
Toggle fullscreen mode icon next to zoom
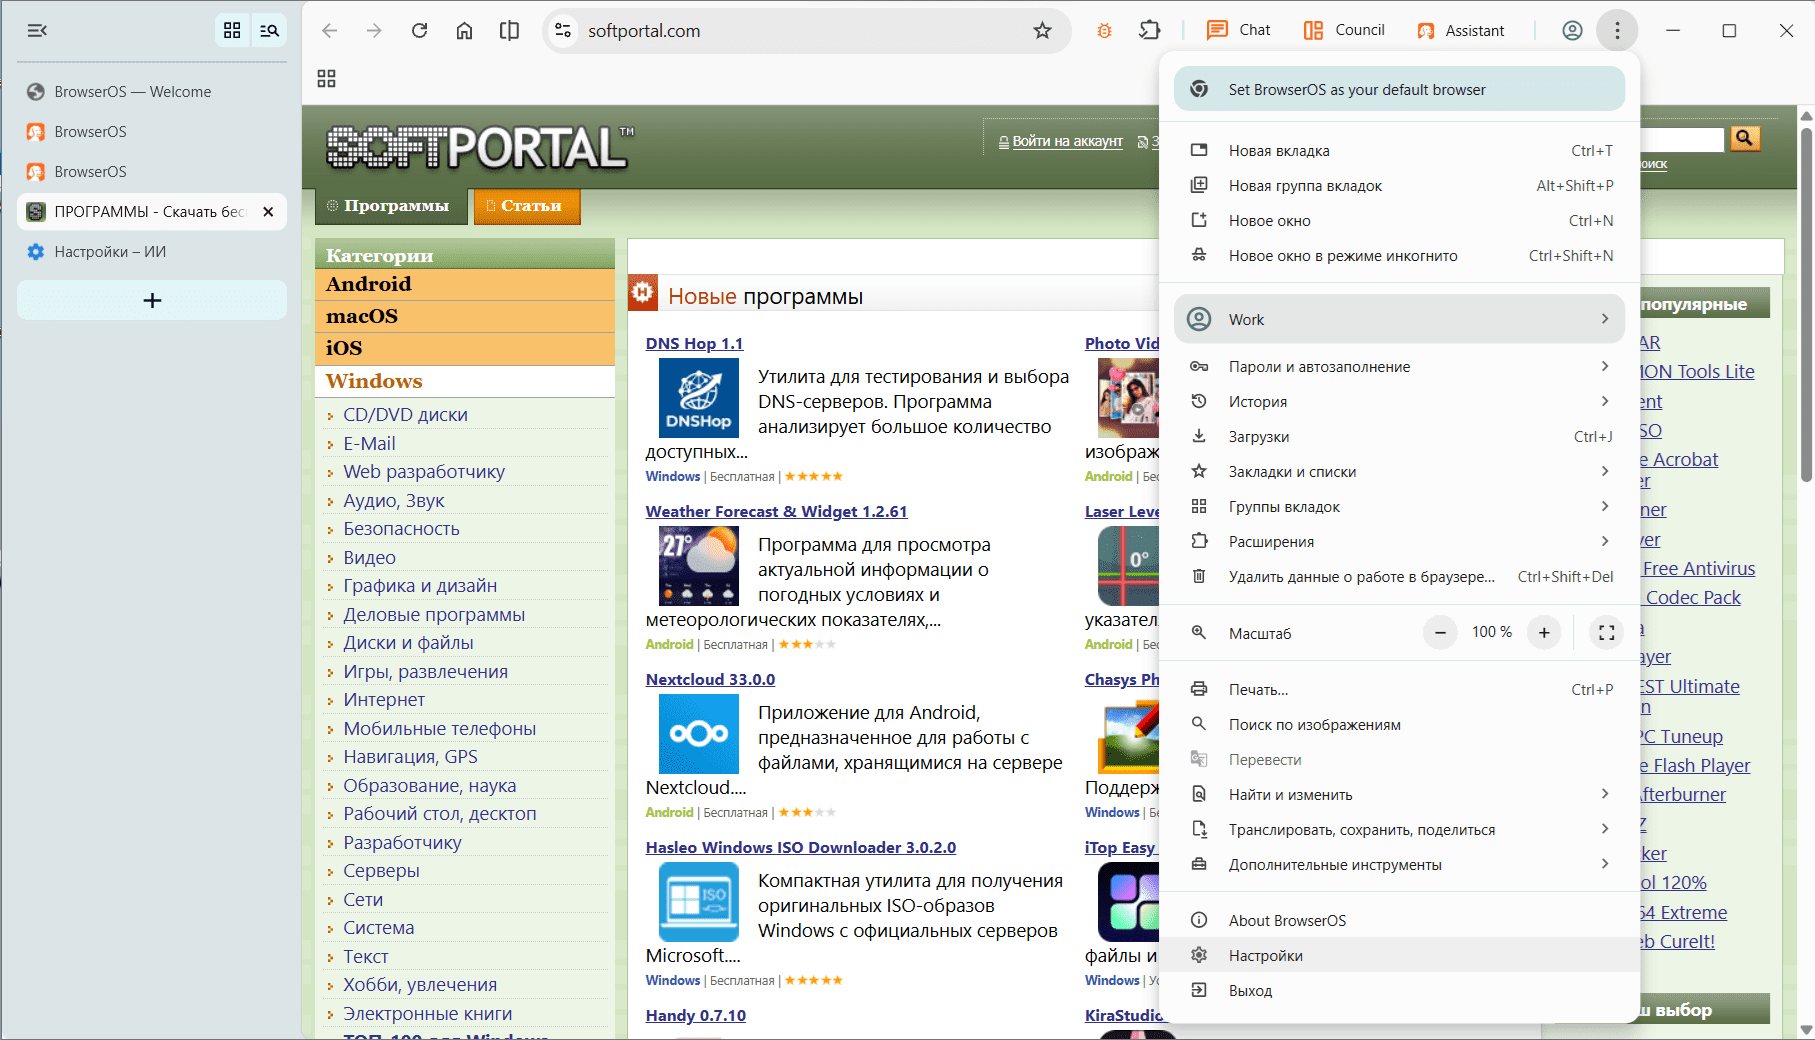click(x=1607, y=632)
